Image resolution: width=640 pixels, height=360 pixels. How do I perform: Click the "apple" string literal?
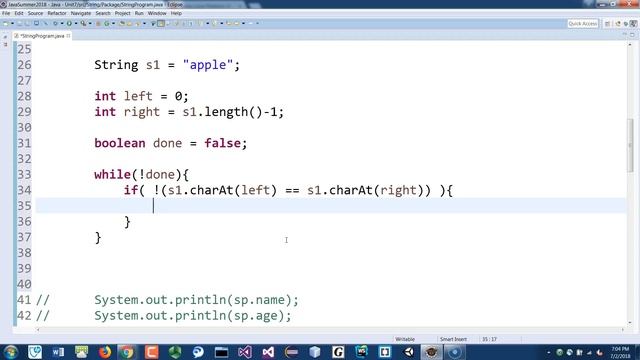tap(207, 65)
